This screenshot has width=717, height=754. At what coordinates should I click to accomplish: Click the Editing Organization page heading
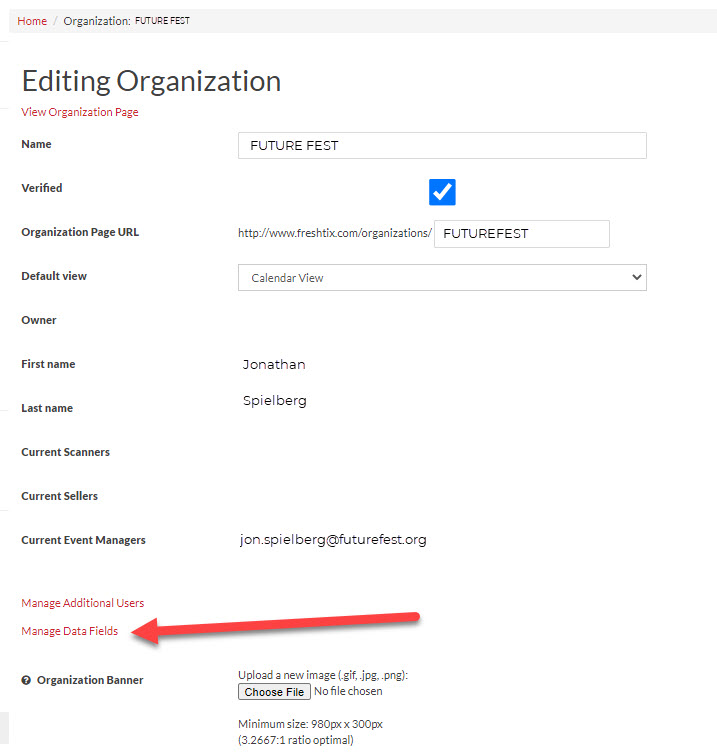151,81
